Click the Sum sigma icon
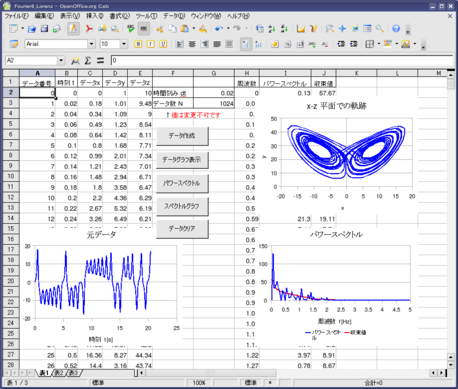458x389 pixels. [88, 61]
